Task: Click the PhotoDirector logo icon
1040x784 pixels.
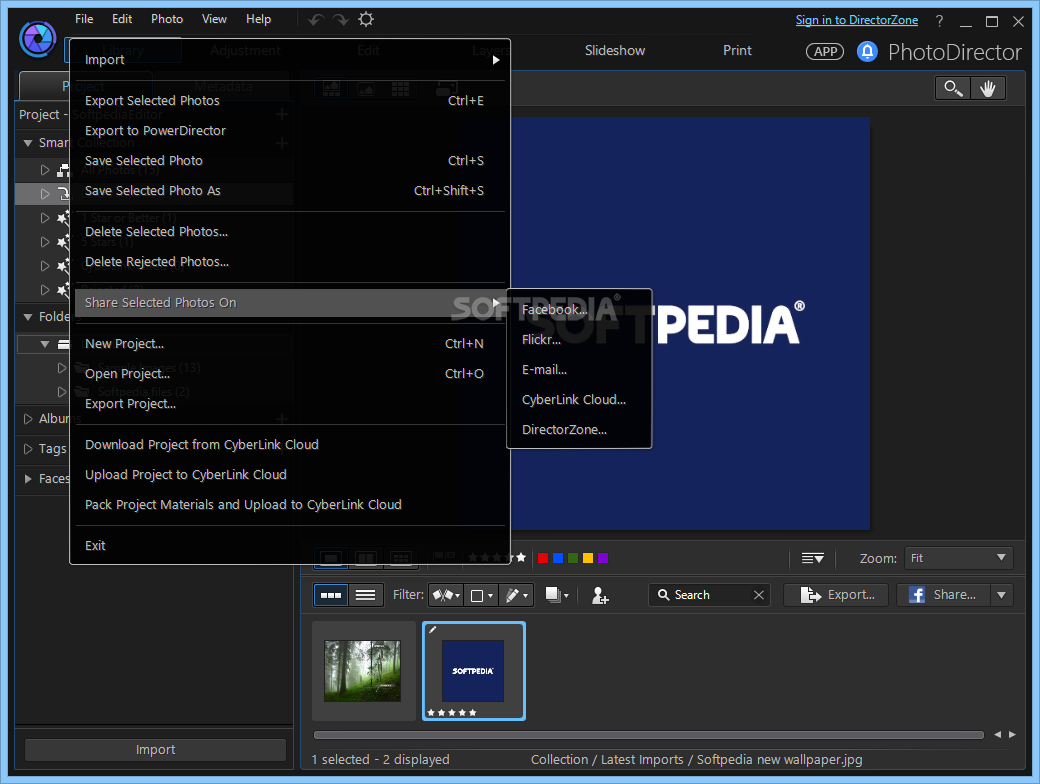Action: (38, 39)
